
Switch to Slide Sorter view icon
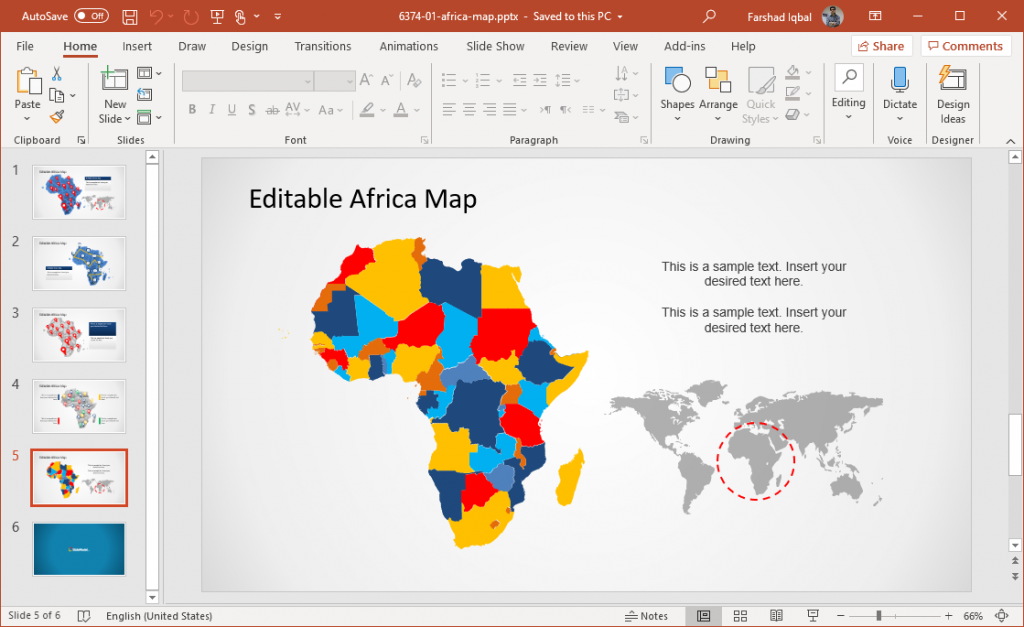740,615
